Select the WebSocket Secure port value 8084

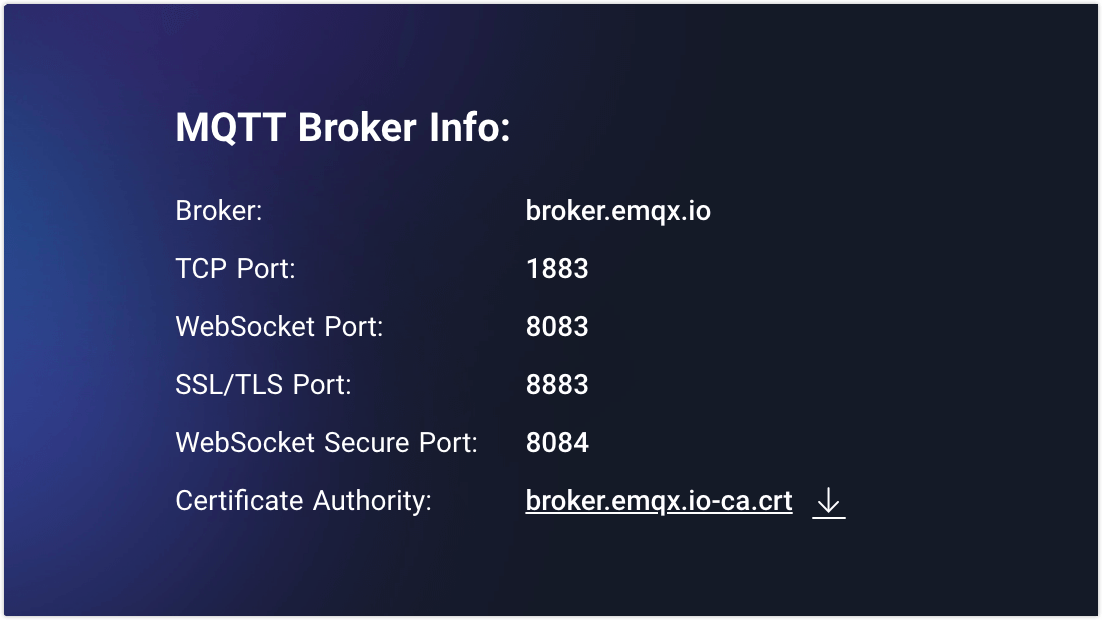557,443
